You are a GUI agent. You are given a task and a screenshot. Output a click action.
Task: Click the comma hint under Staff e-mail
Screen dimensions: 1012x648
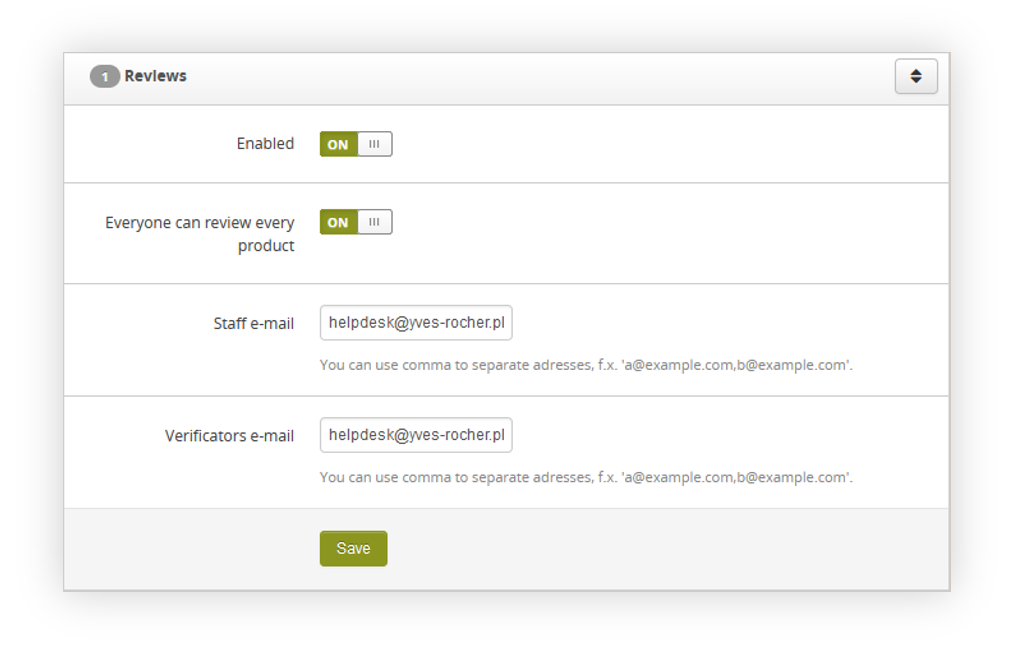[586, 365]
